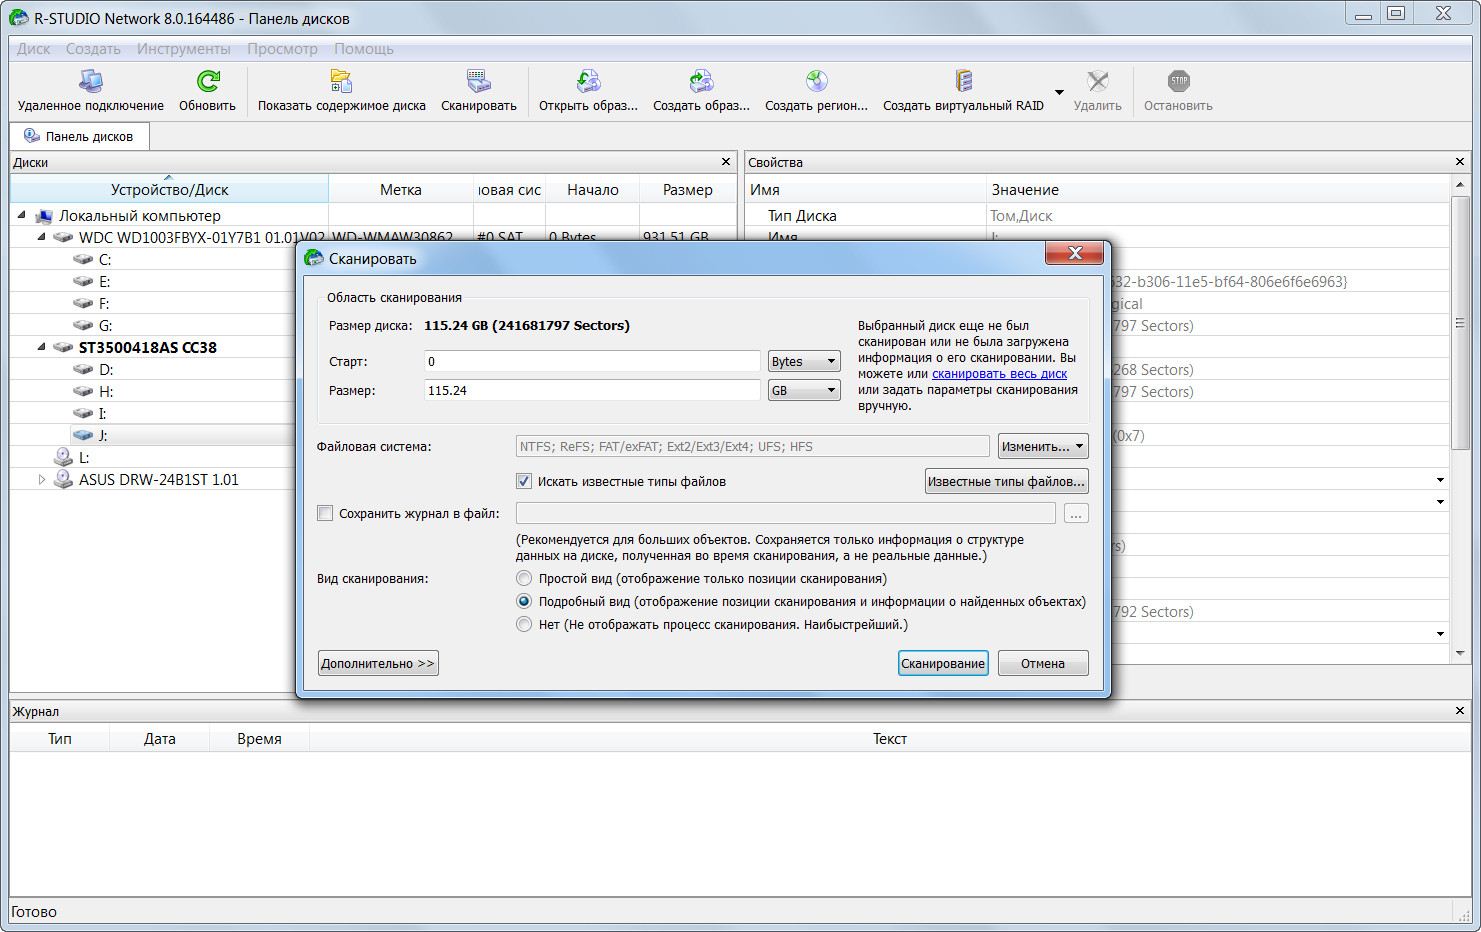Open Изменить... file system dropdown
Screen dimensions: 1481x932
click(1043, 446)
